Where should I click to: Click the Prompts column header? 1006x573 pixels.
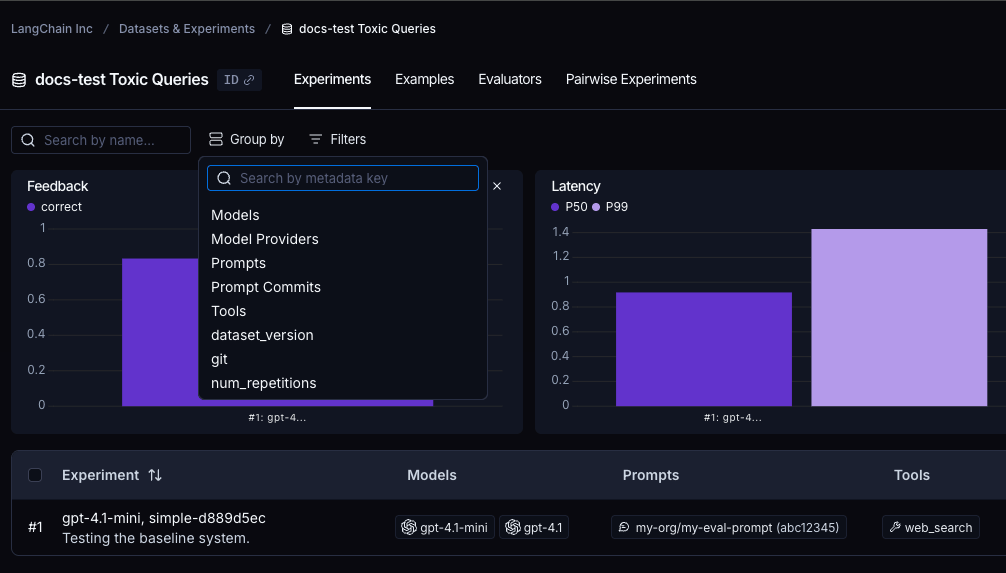pyautogui.click(x=651, y=475)
